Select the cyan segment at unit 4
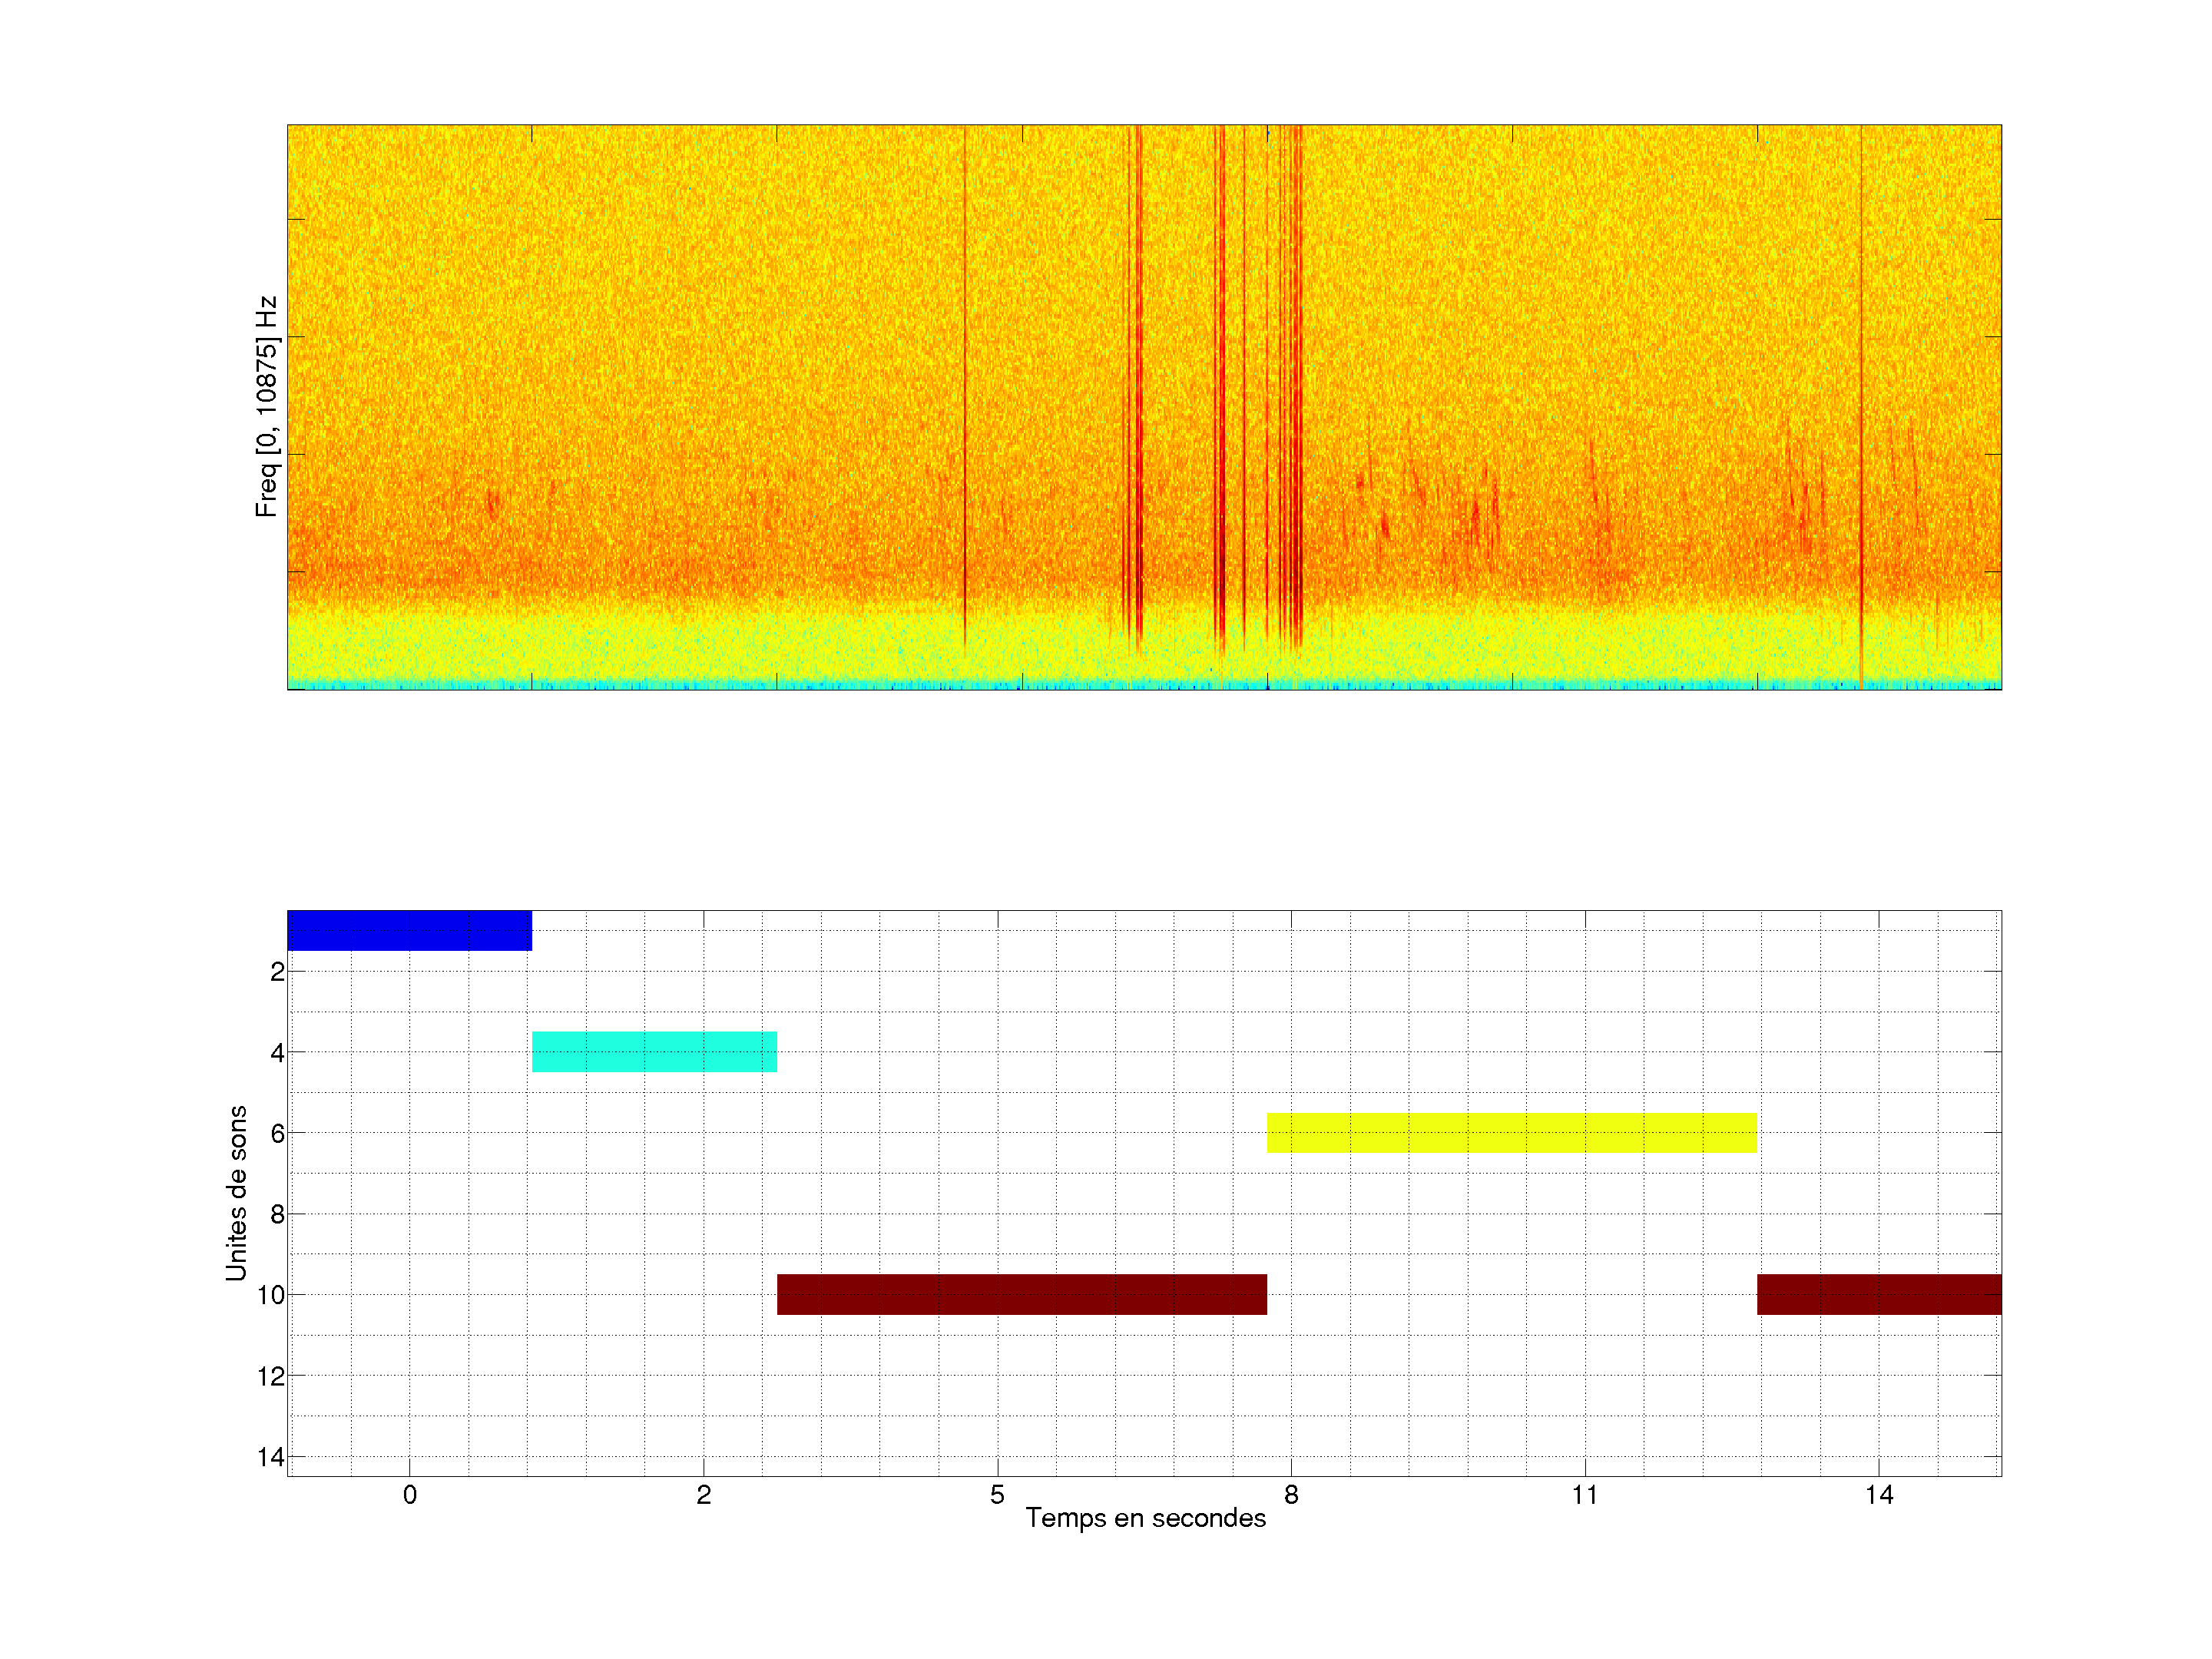2212x1659 pixels. point(654,1052)
